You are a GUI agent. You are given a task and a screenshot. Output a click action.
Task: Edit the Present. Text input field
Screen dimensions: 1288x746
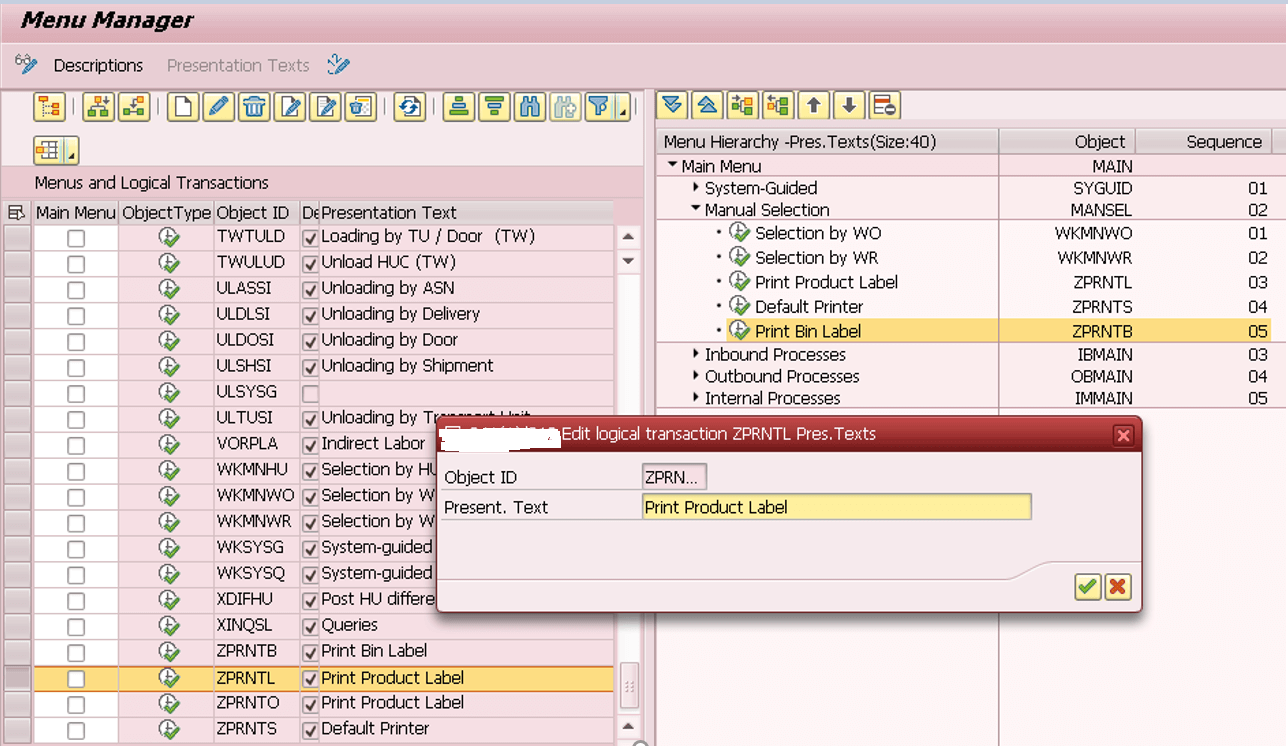(x=836, y=507)
